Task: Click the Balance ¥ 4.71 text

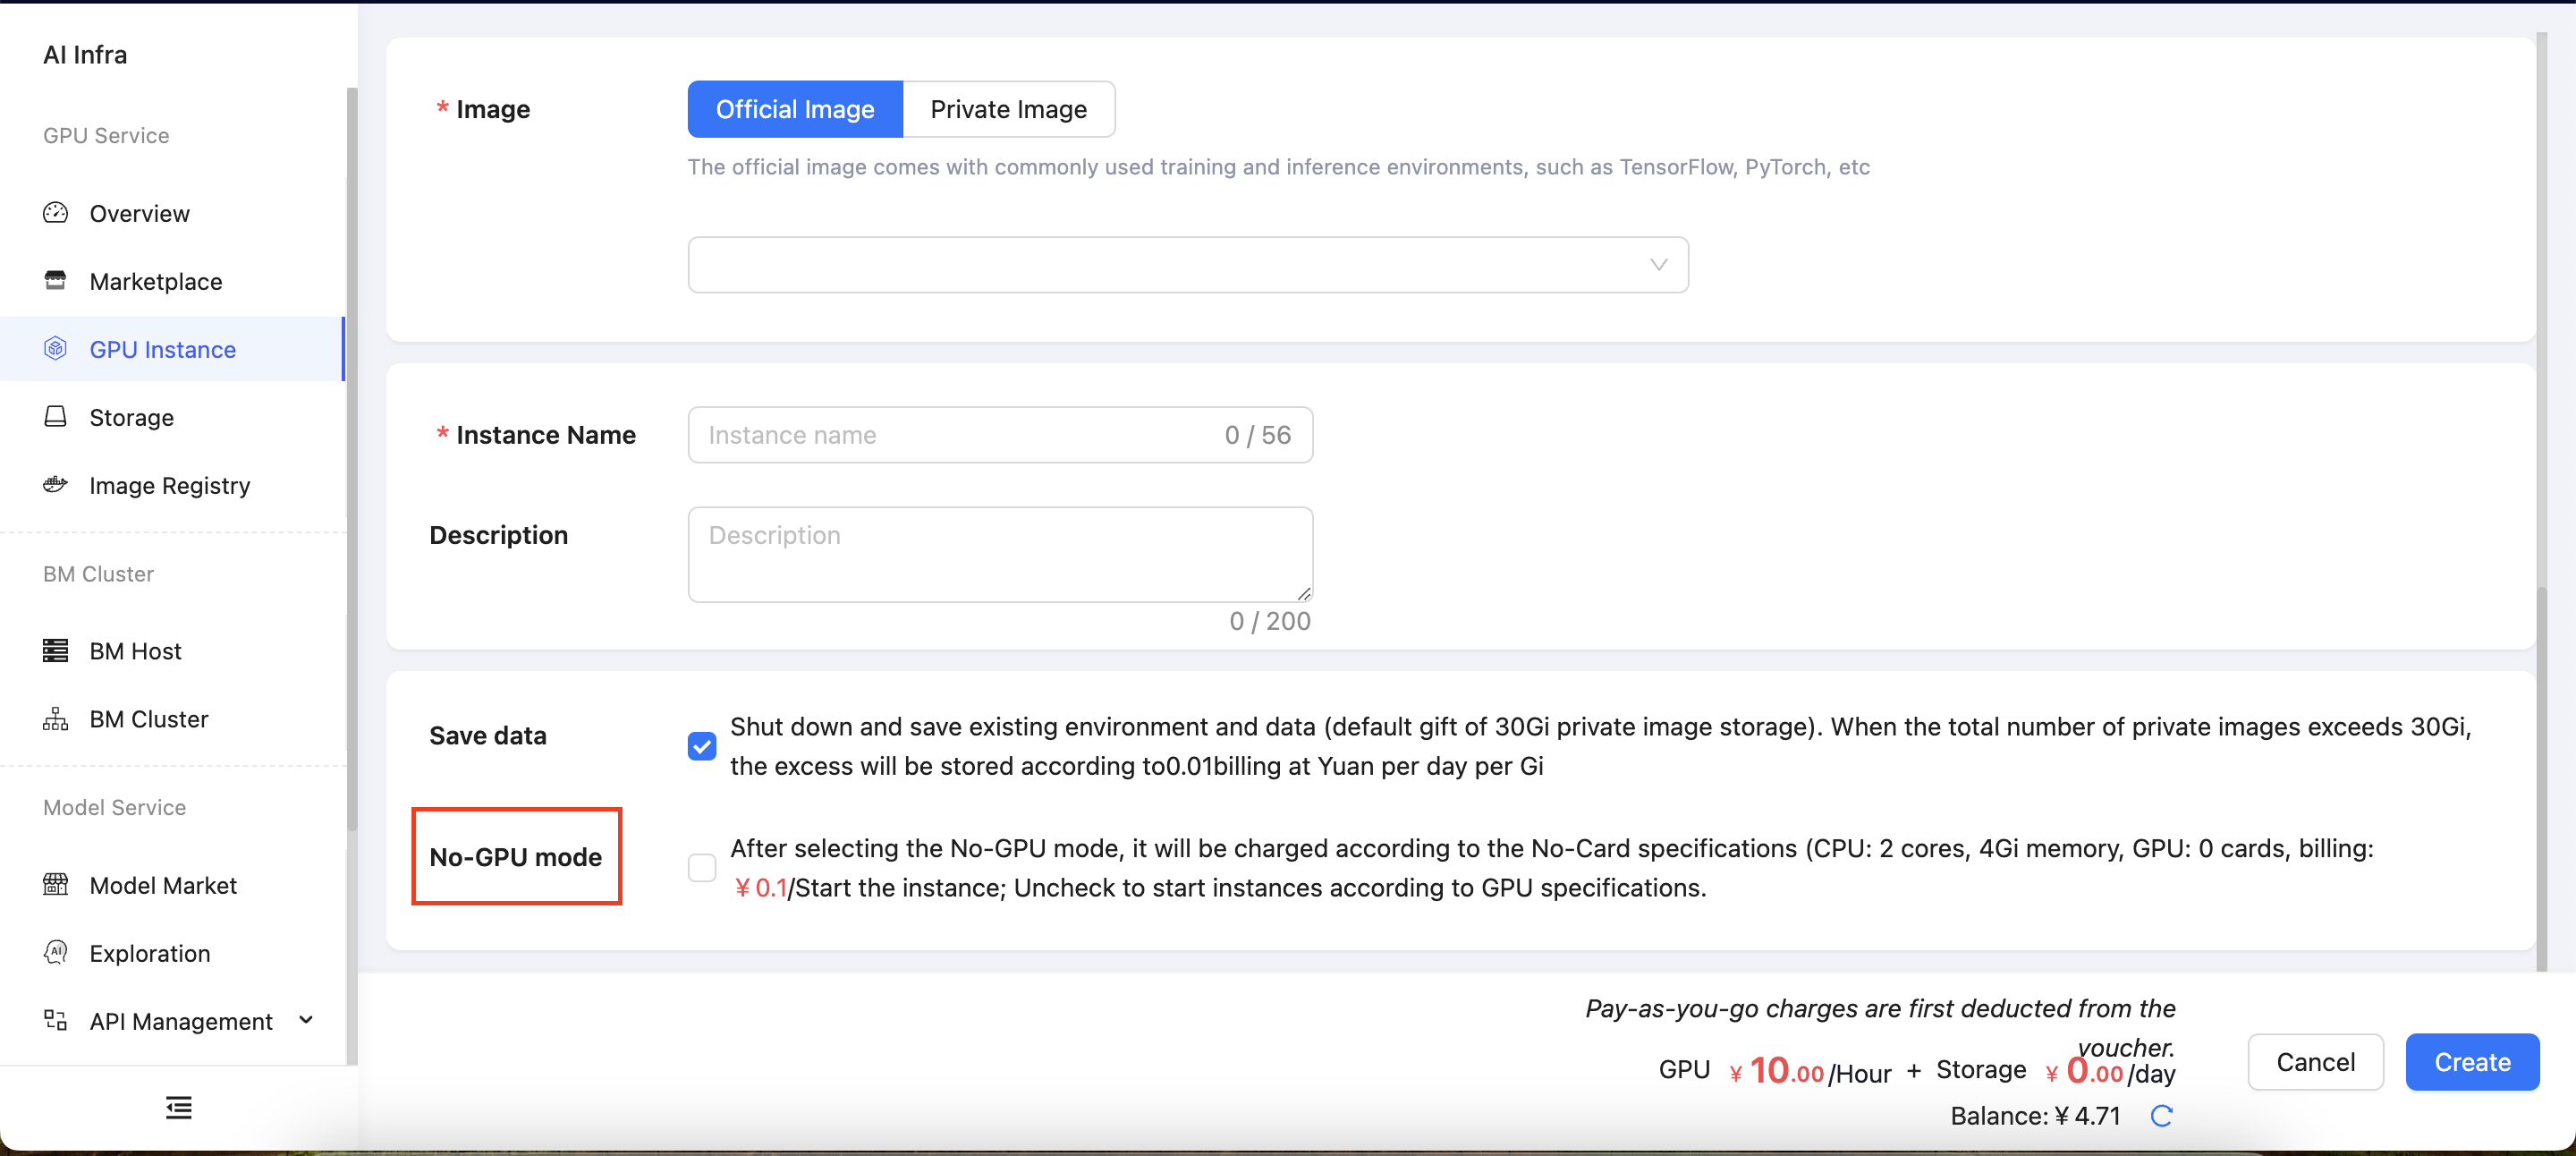Action: (2035, 1116)
